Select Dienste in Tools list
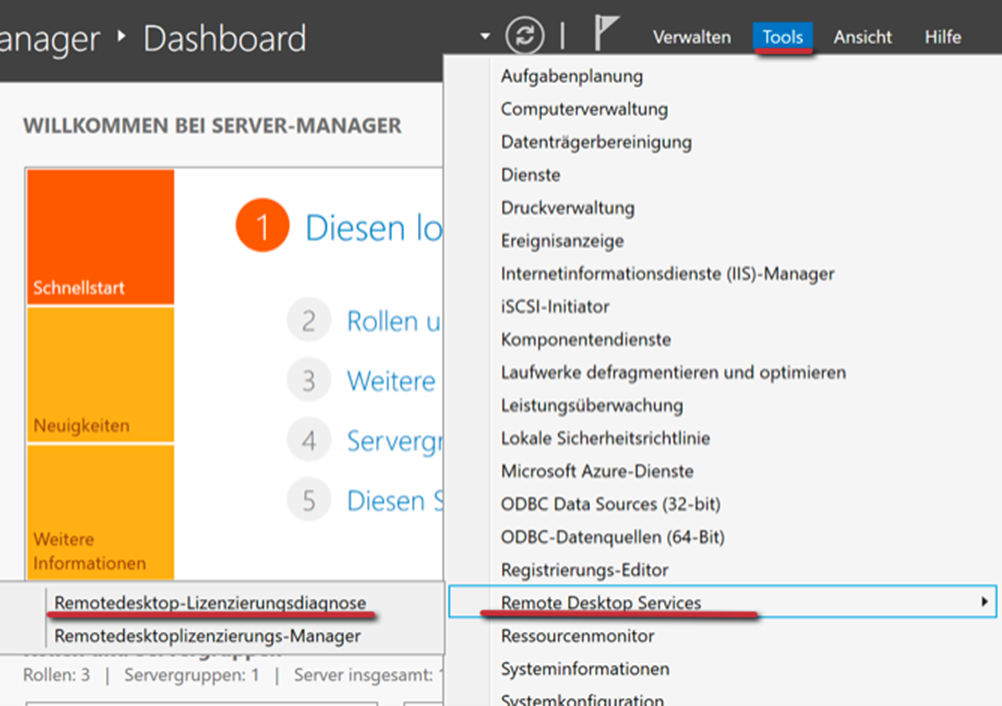 coord(530,175)
